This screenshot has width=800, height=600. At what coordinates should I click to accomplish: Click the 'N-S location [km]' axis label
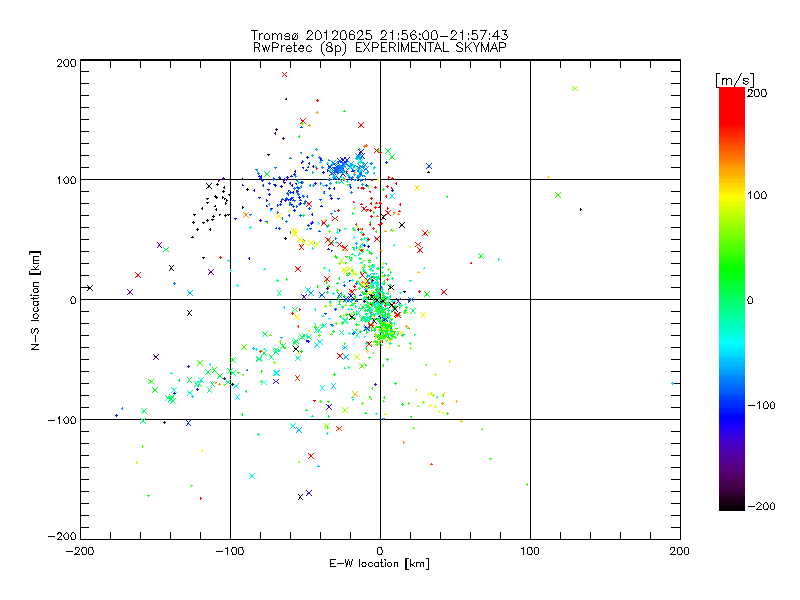(35, 301)
